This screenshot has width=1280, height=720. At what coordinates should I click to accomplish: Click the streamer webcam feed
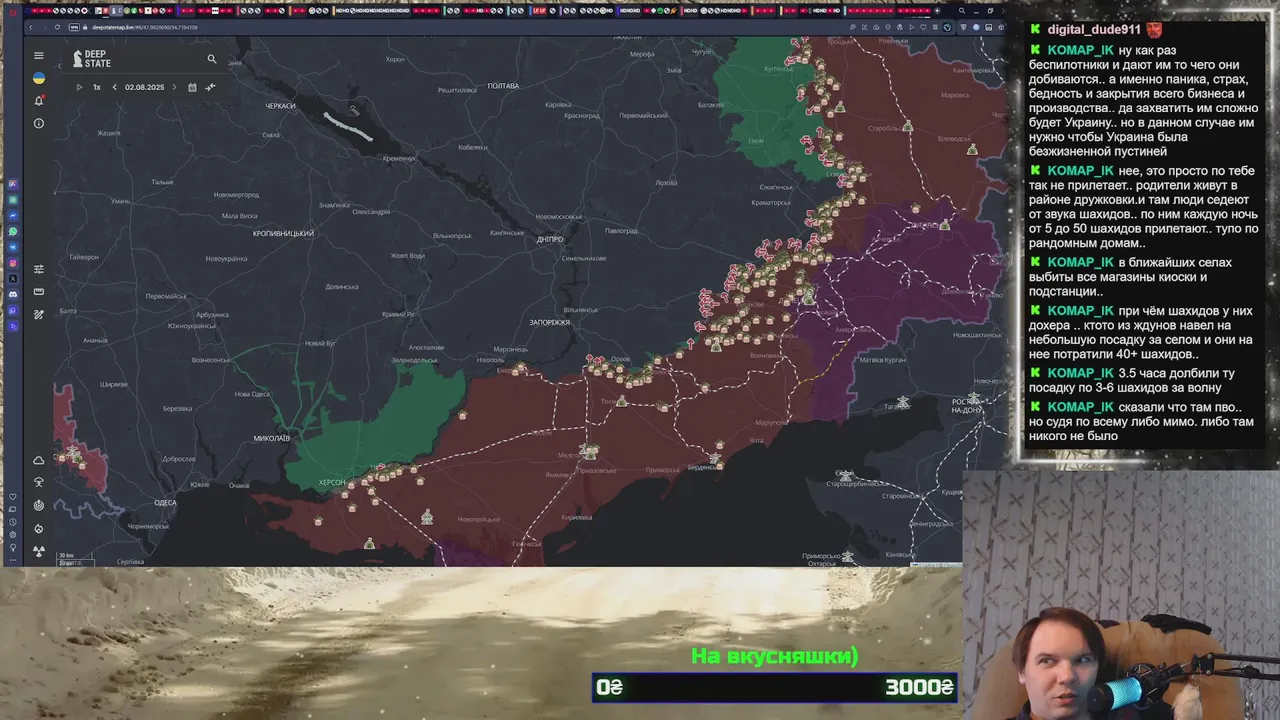click(1121, 595)
